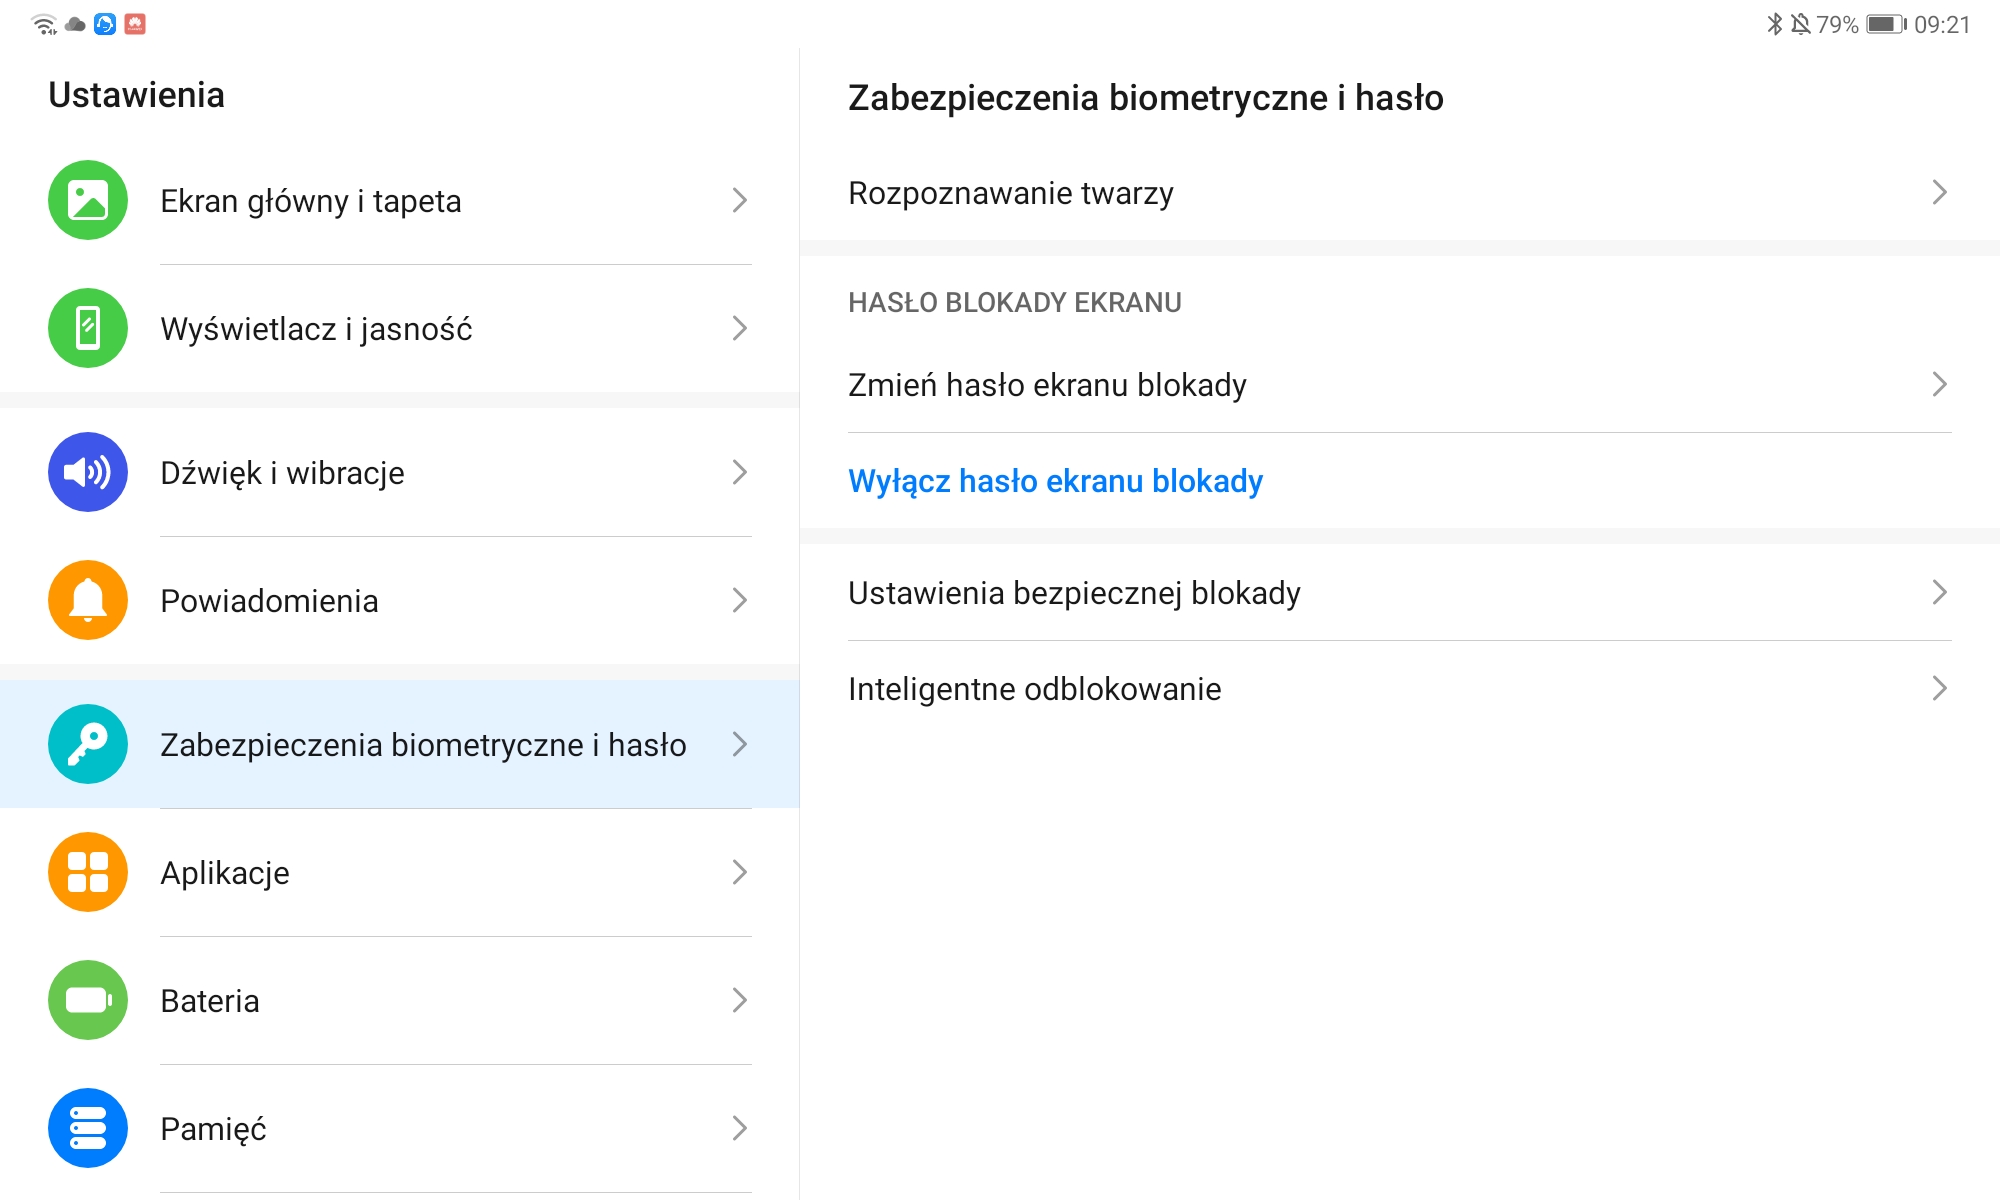Screen dimensions: 2000x1200
Task: Tap Wyłącz hasło ekranu blokady link
Action: tap(1055, 481)
